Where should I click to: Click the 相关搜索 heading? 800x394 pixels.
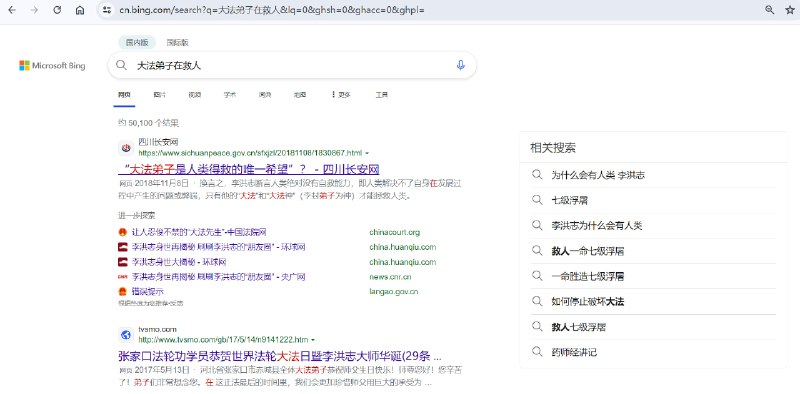[553, 148]
